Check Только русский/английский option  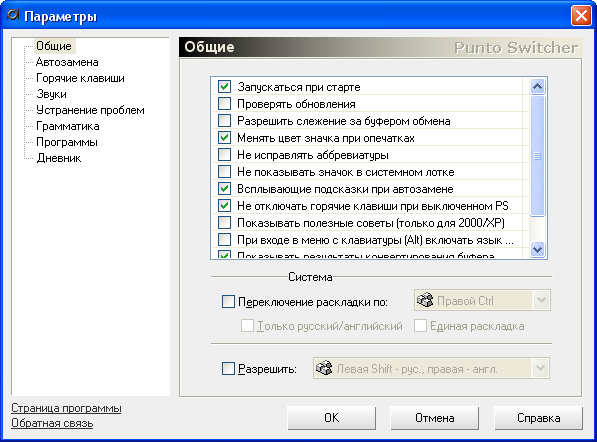(247, 326)
